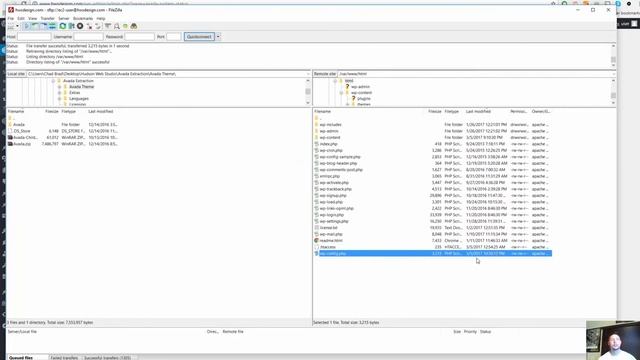The width and height of the screenshot is (640, 360).
Task: Click the disconnect from server icon
Action: 89,26
